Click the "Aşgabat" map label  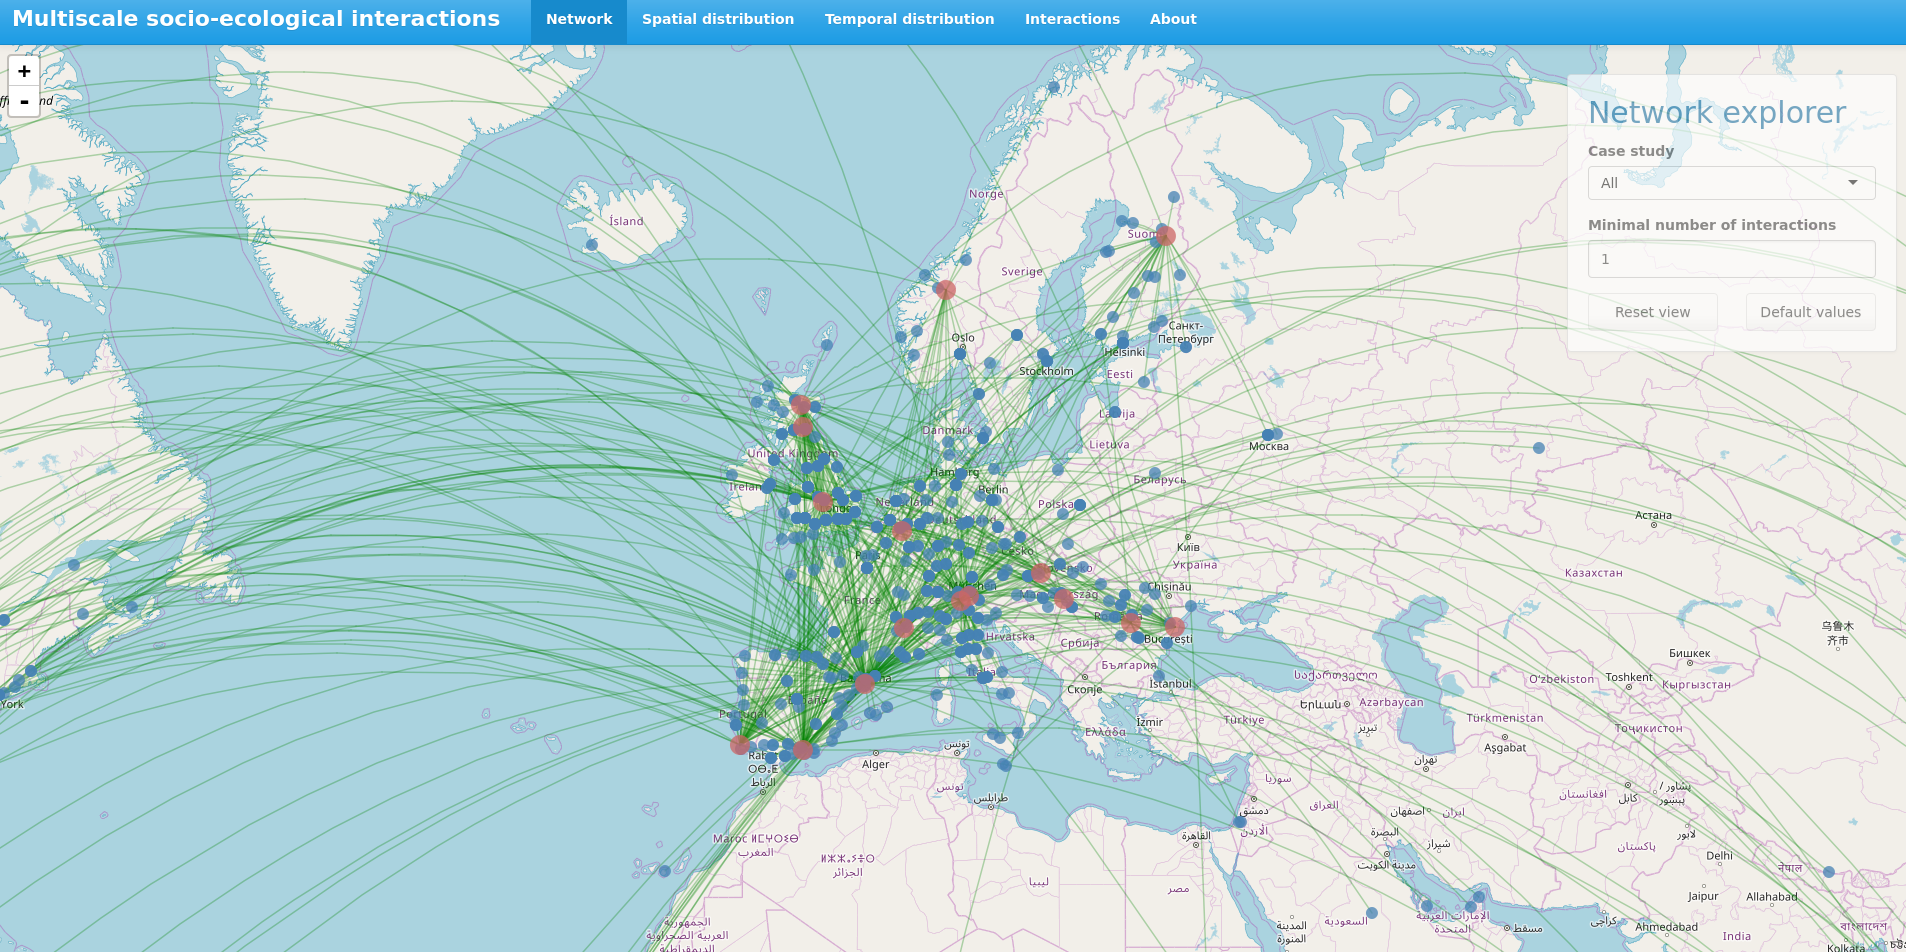point(1505,748)
